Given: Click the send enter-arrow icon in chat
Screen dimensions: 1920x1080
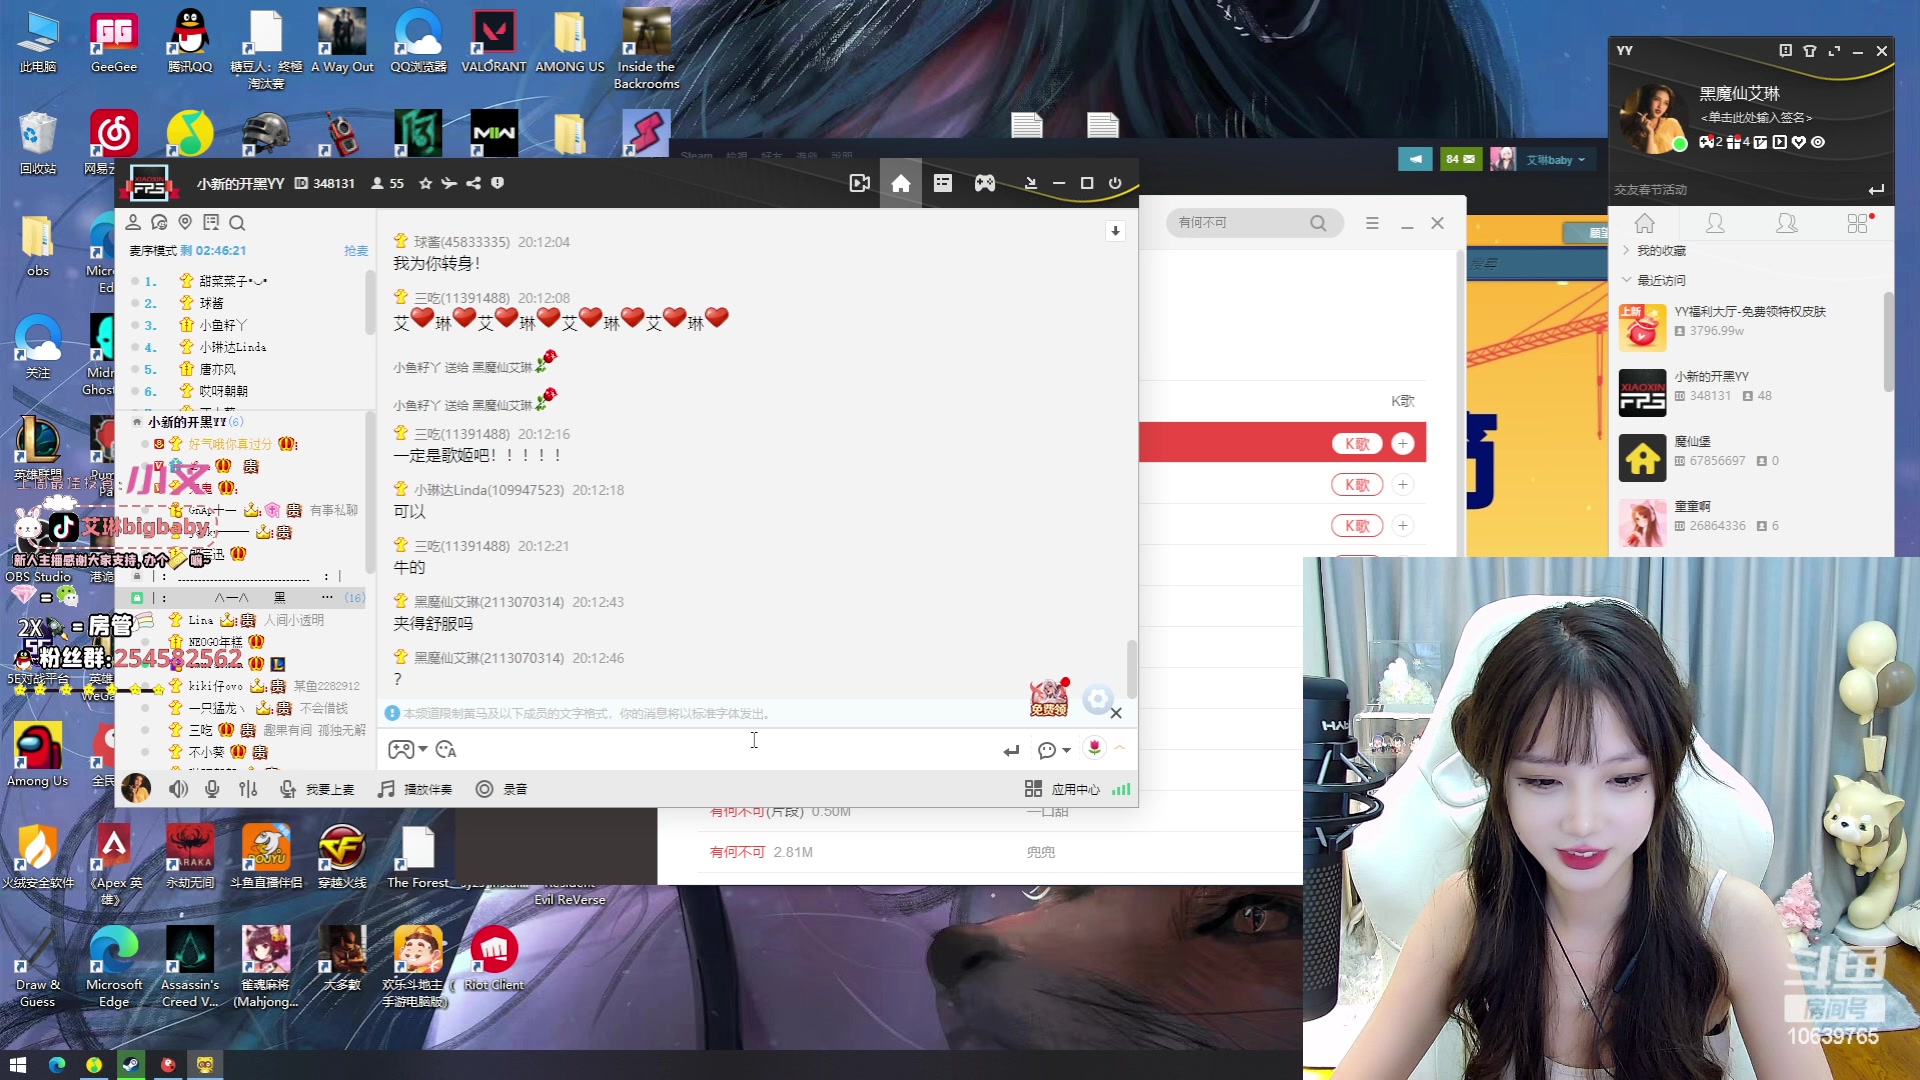Looking at the screenshot, I should pyautogui.click(x=1011, y=750).
